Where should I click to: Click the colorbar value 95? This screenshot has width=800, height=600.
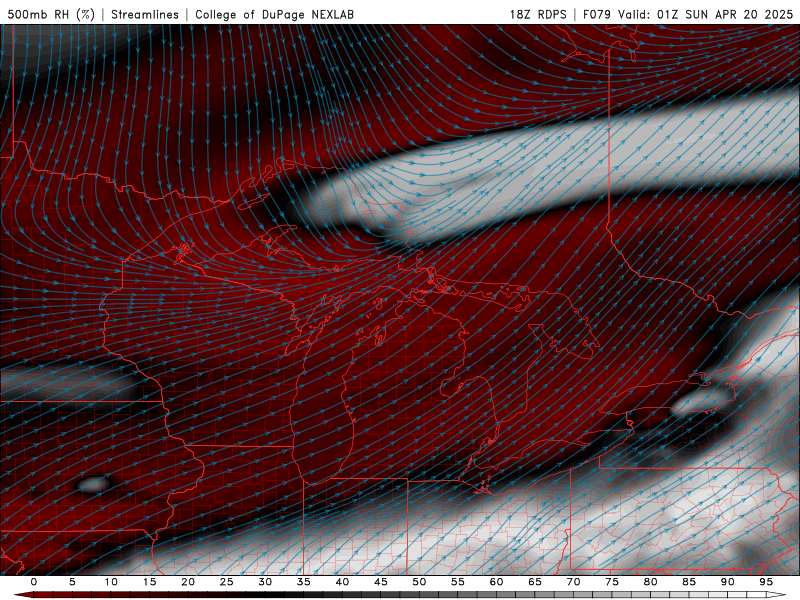point(766,582)
